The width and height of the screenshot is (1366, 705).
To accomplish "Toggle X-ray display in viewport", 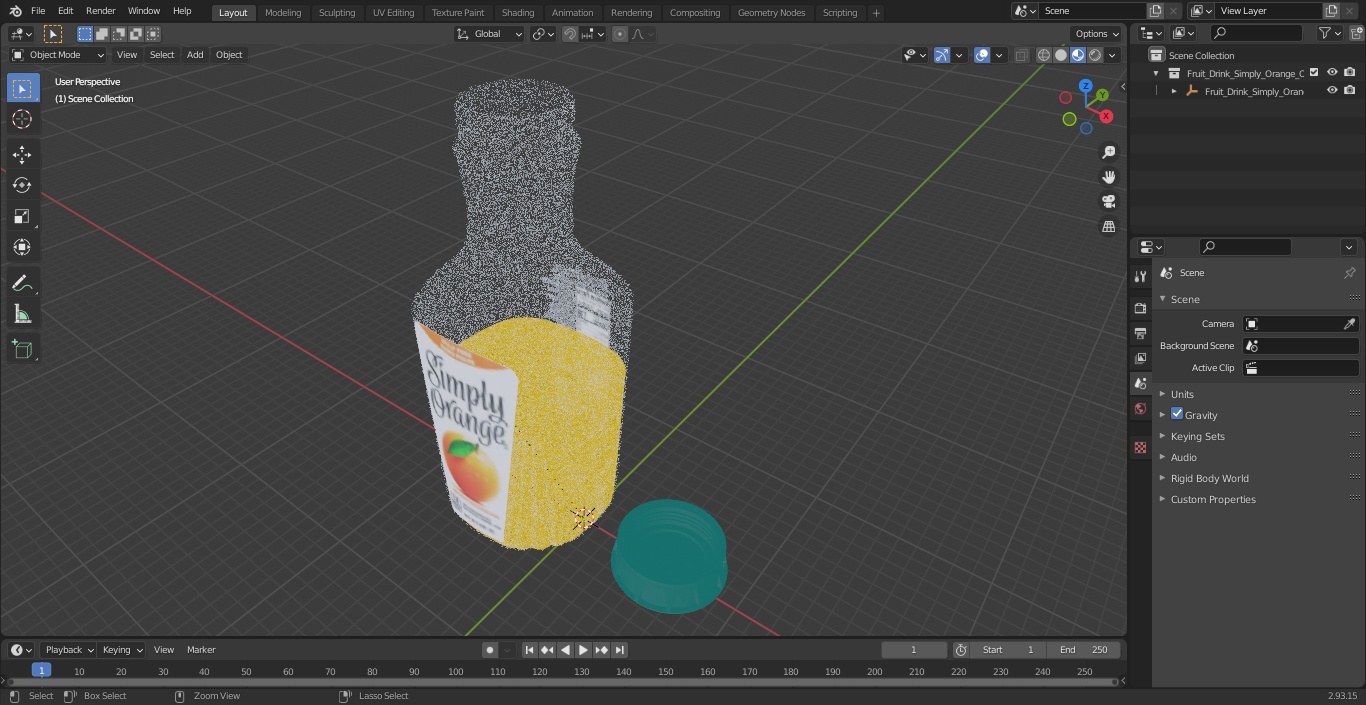I will click(x=1021, y=55).
